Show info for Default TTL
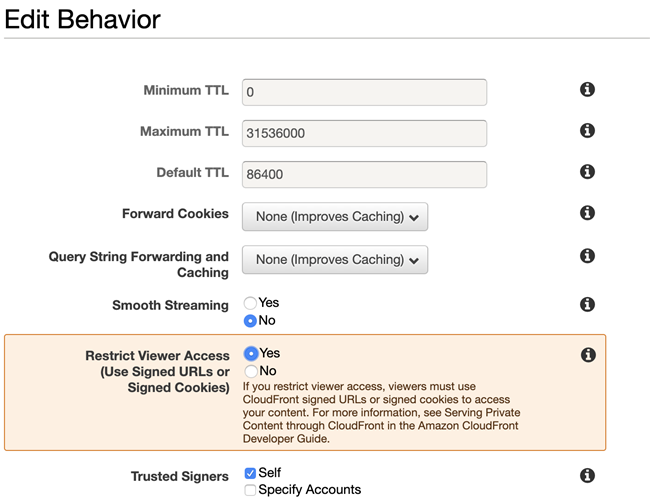 pyautogui.click(x=588, y=172)
